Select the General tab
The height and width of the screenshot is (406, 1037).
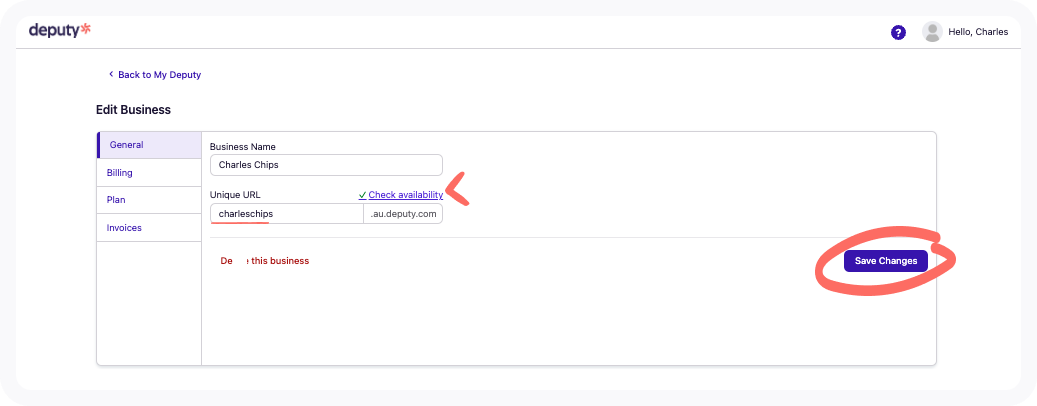pos(149,145)
